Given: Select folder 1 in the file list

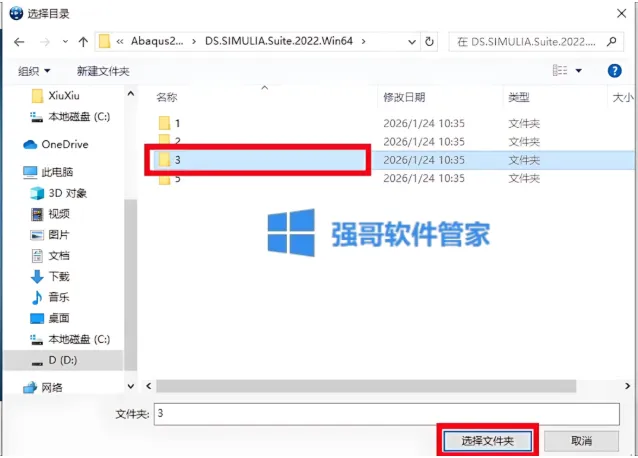Looking at the screenshot, I should [x=177, y=123].
